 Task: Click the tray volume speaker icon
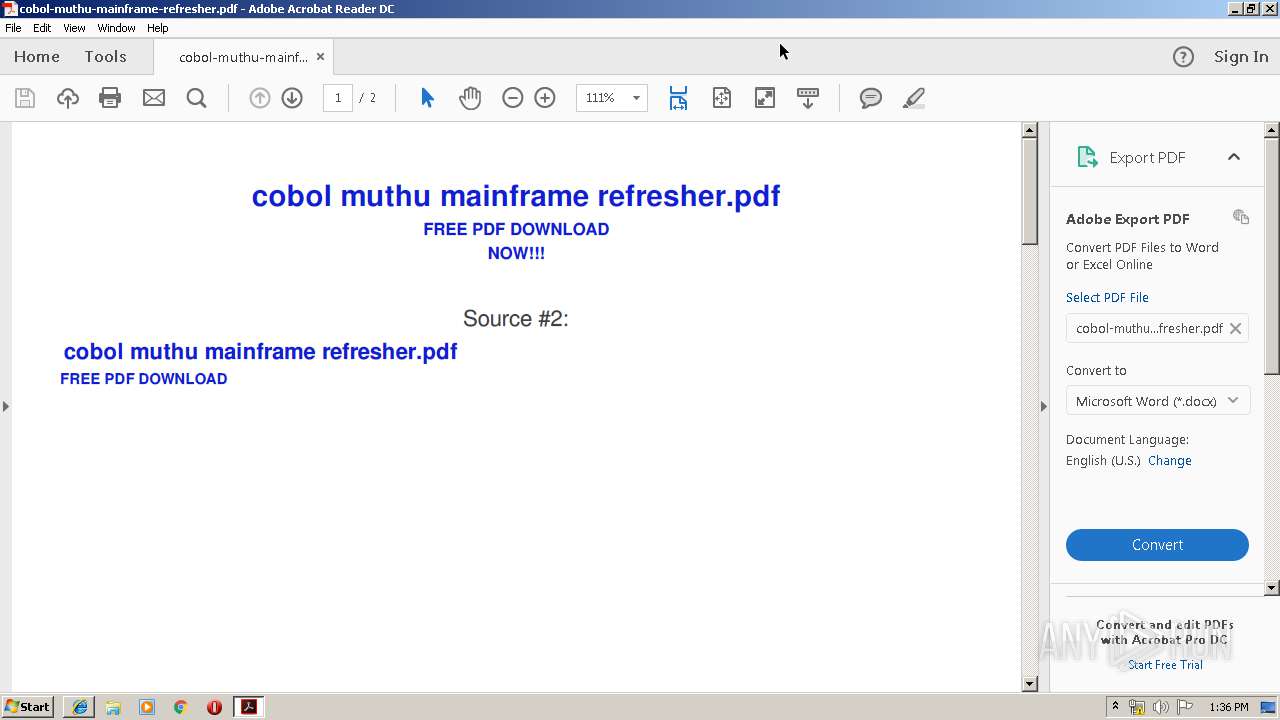coord(1160,707)
